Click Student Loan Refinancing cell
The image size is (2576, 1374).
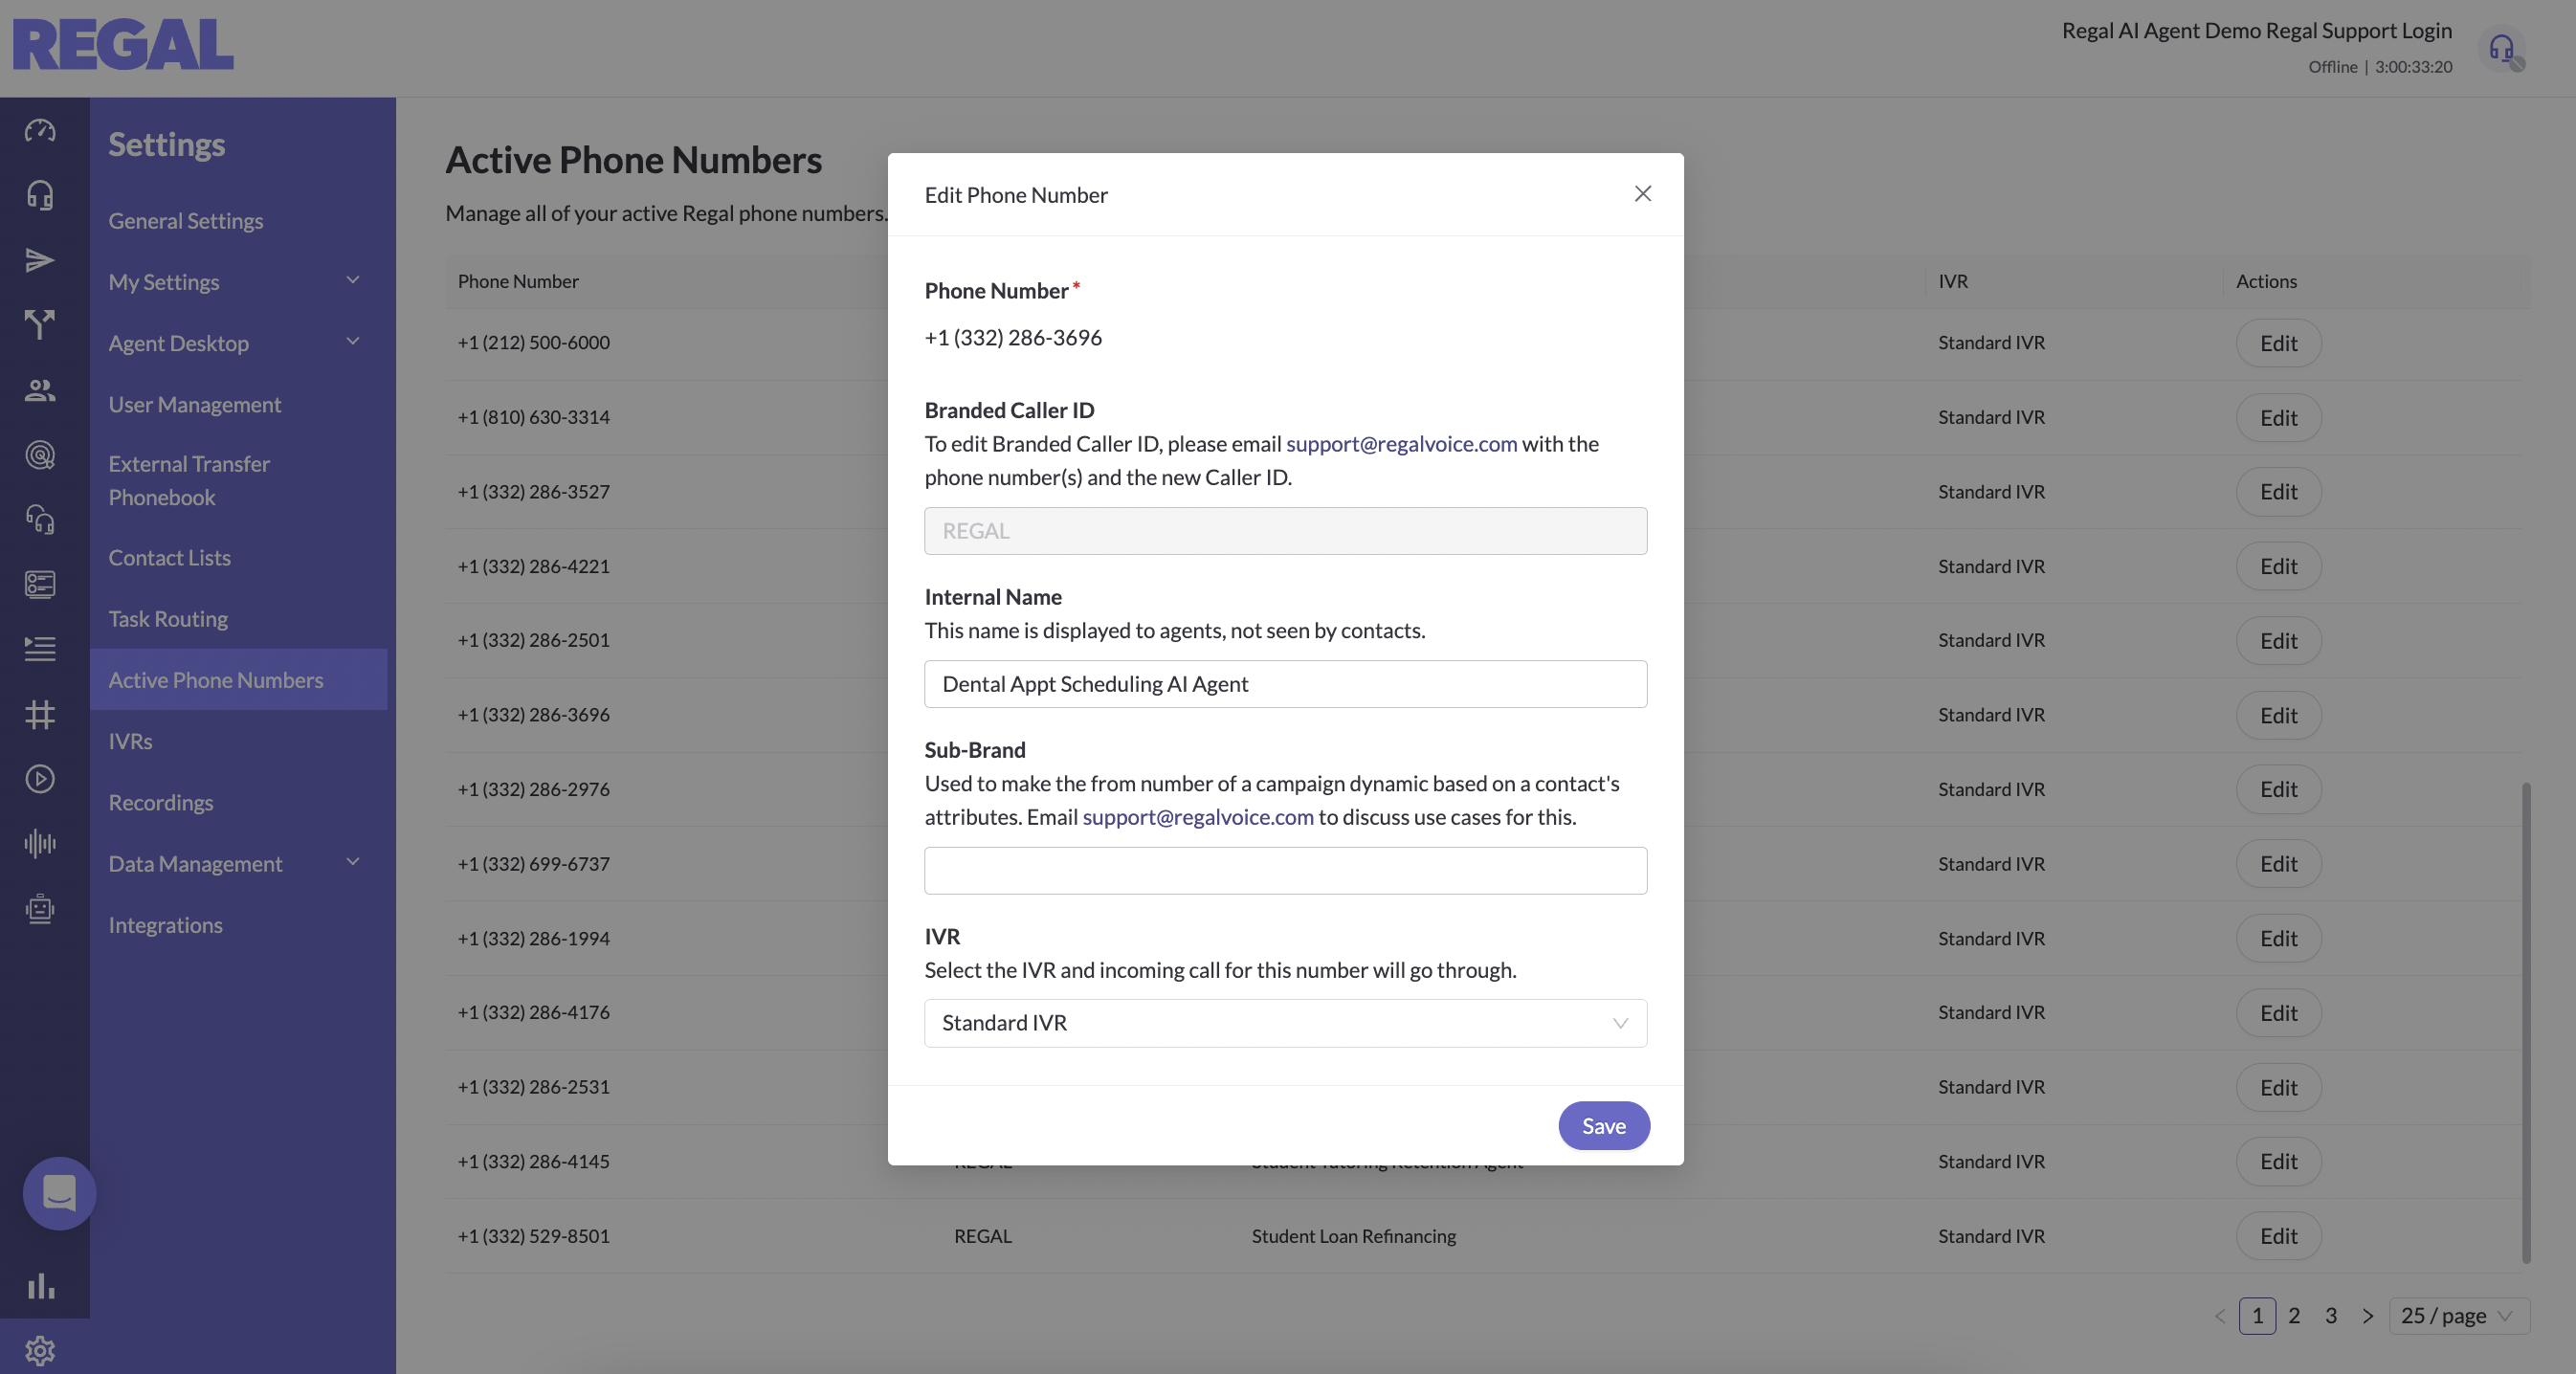1353,1236
